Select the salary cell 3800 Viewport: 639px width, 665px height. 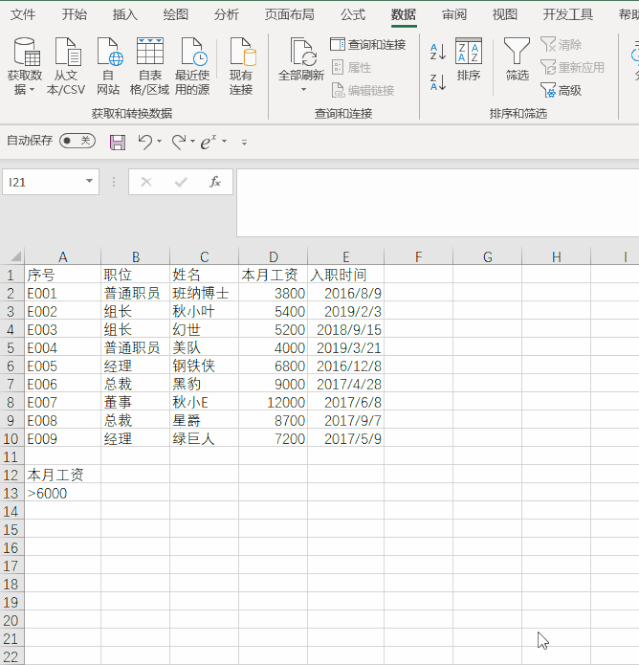coord(273,293)
